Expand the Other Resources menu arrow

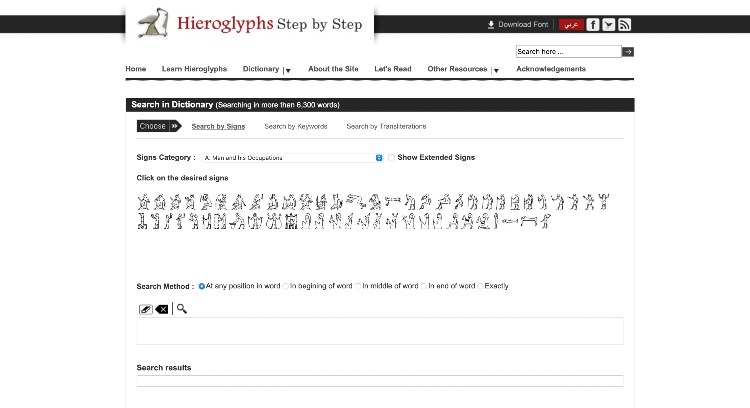point(496,70)
